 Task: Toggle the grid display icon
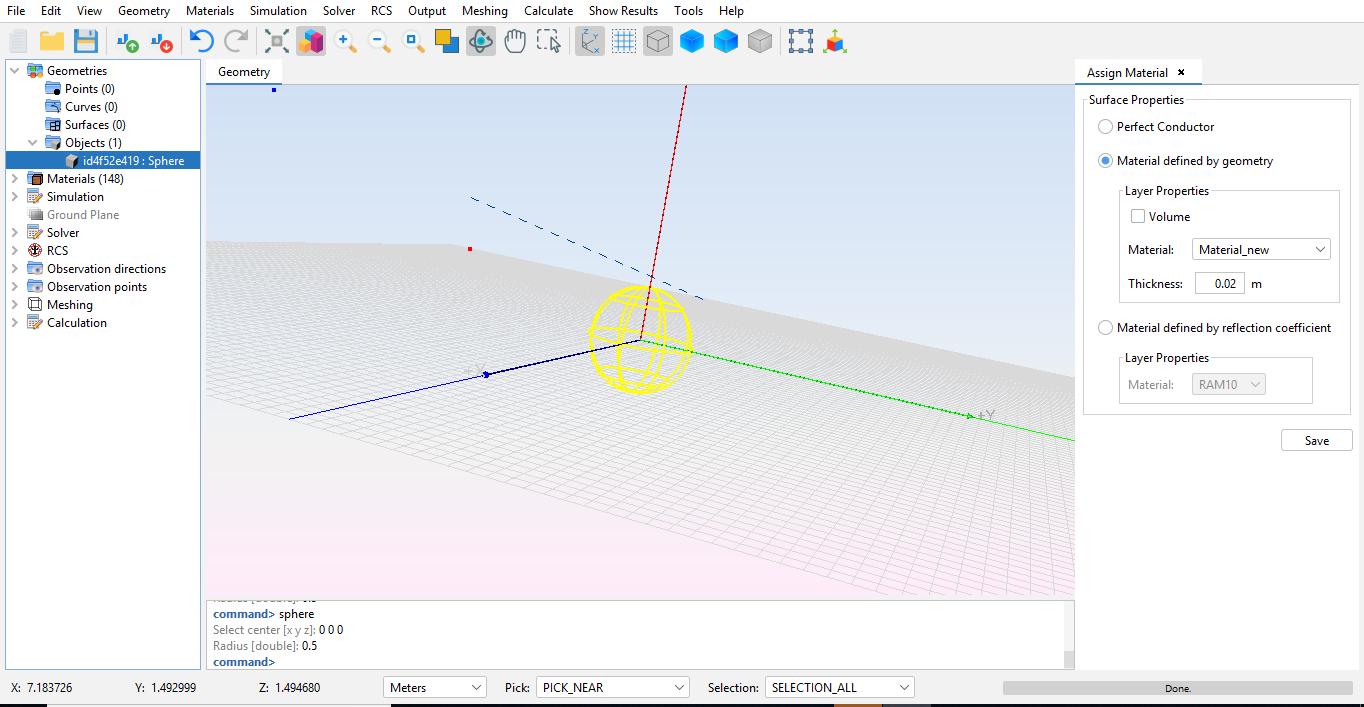click(x=624, y=41)
